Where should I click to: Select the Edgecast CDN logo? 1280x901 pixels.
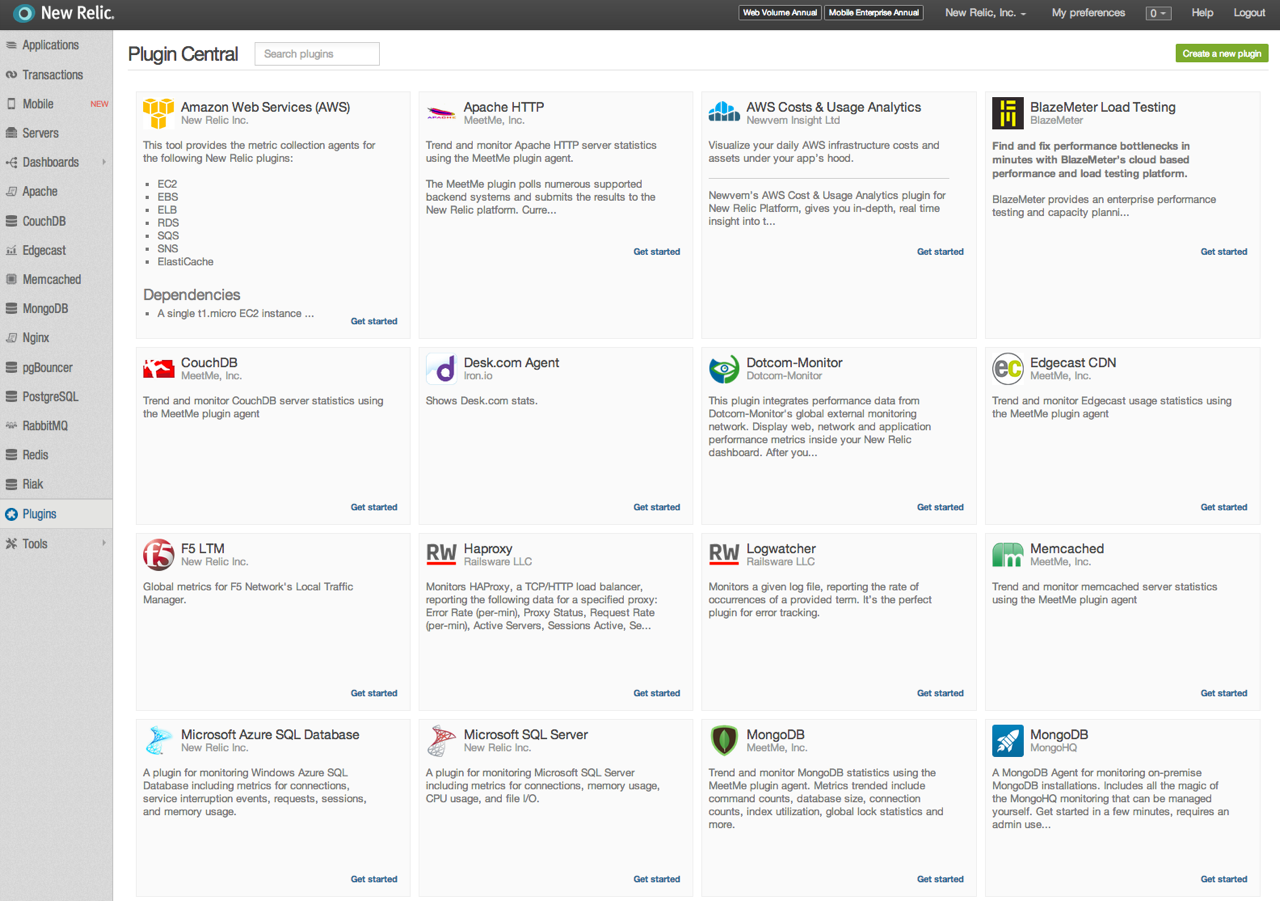coord(1008,369)
